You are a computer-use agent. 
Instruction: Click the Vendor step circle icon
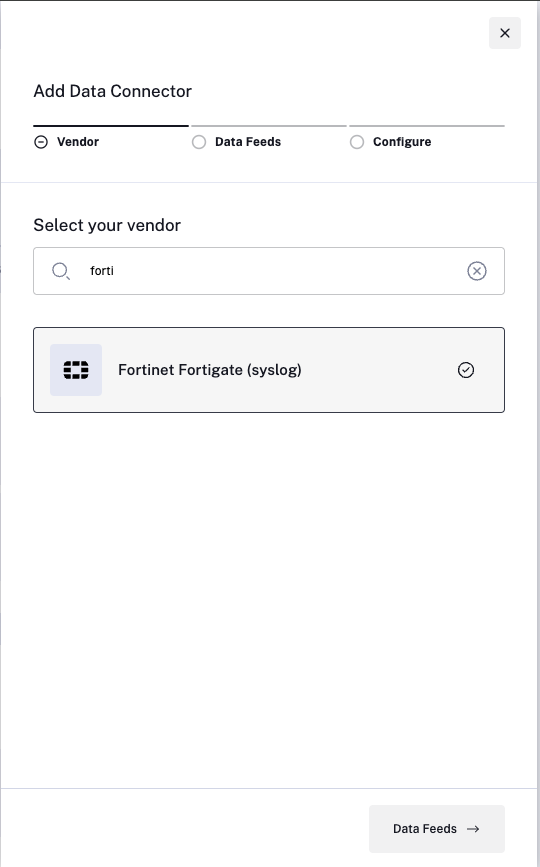[41, 142]
